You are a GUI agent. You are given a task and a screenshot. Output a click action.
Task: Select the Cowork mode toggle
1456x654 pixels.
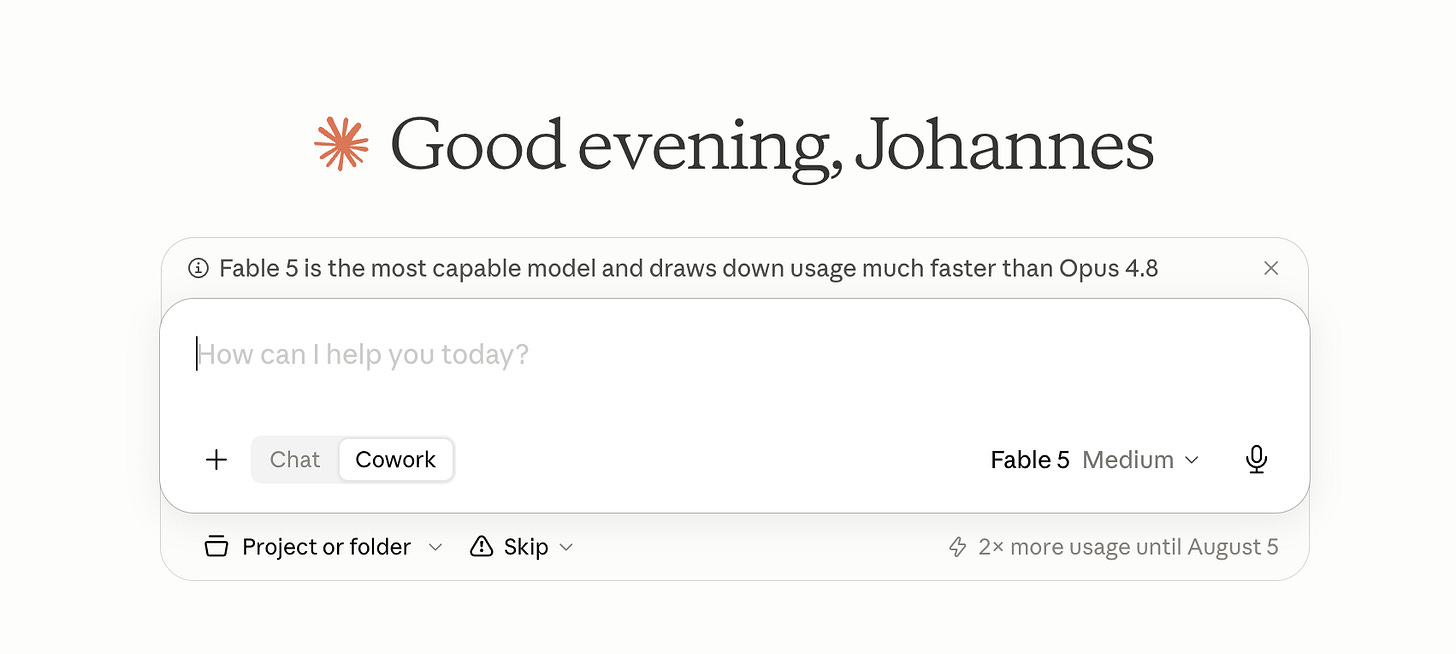396,460
